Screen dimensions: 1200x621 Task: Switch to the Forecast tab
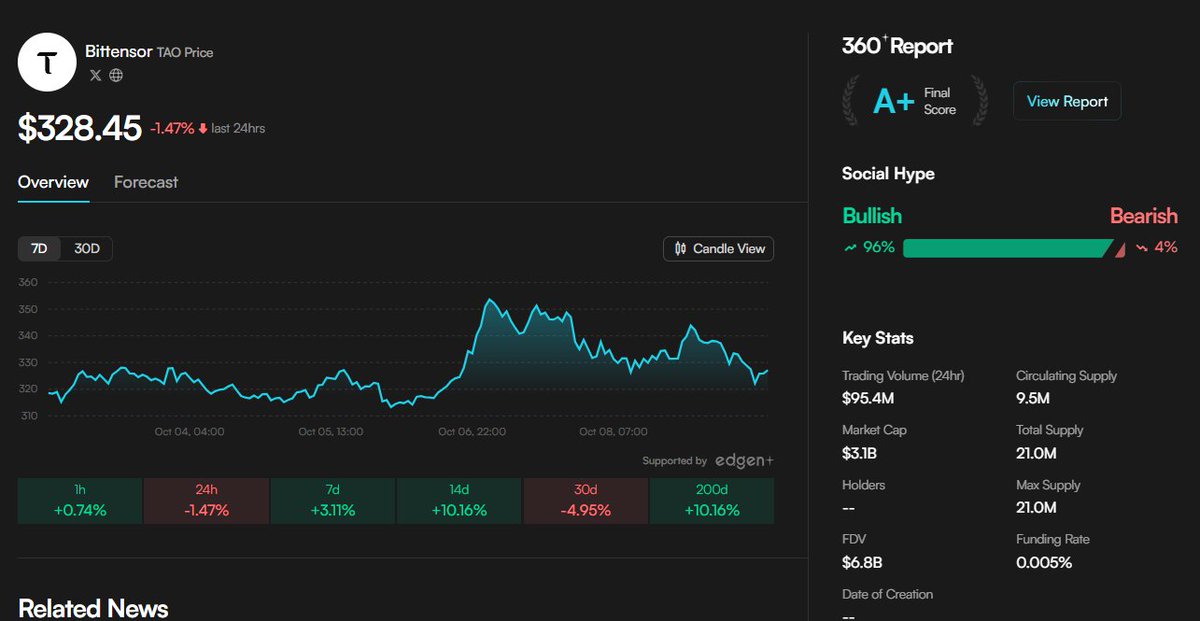146,182
